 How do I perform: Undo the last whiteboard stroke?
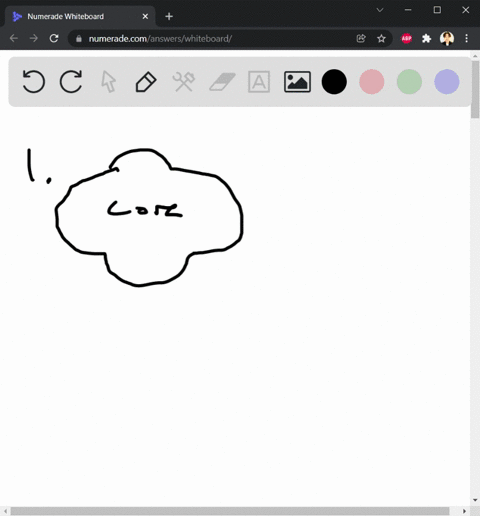point(33,81)
